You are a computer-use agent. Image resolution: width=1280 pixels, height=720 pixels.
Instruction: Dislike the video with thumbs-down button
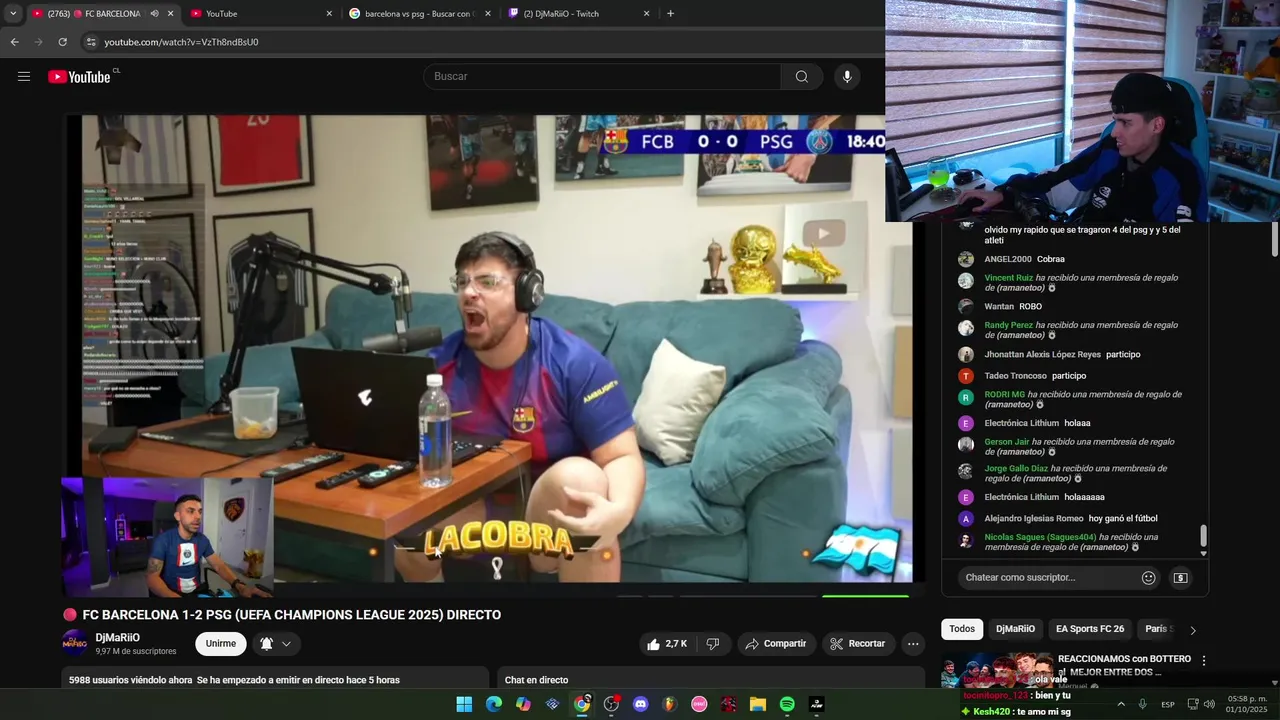tap(713, 644)
